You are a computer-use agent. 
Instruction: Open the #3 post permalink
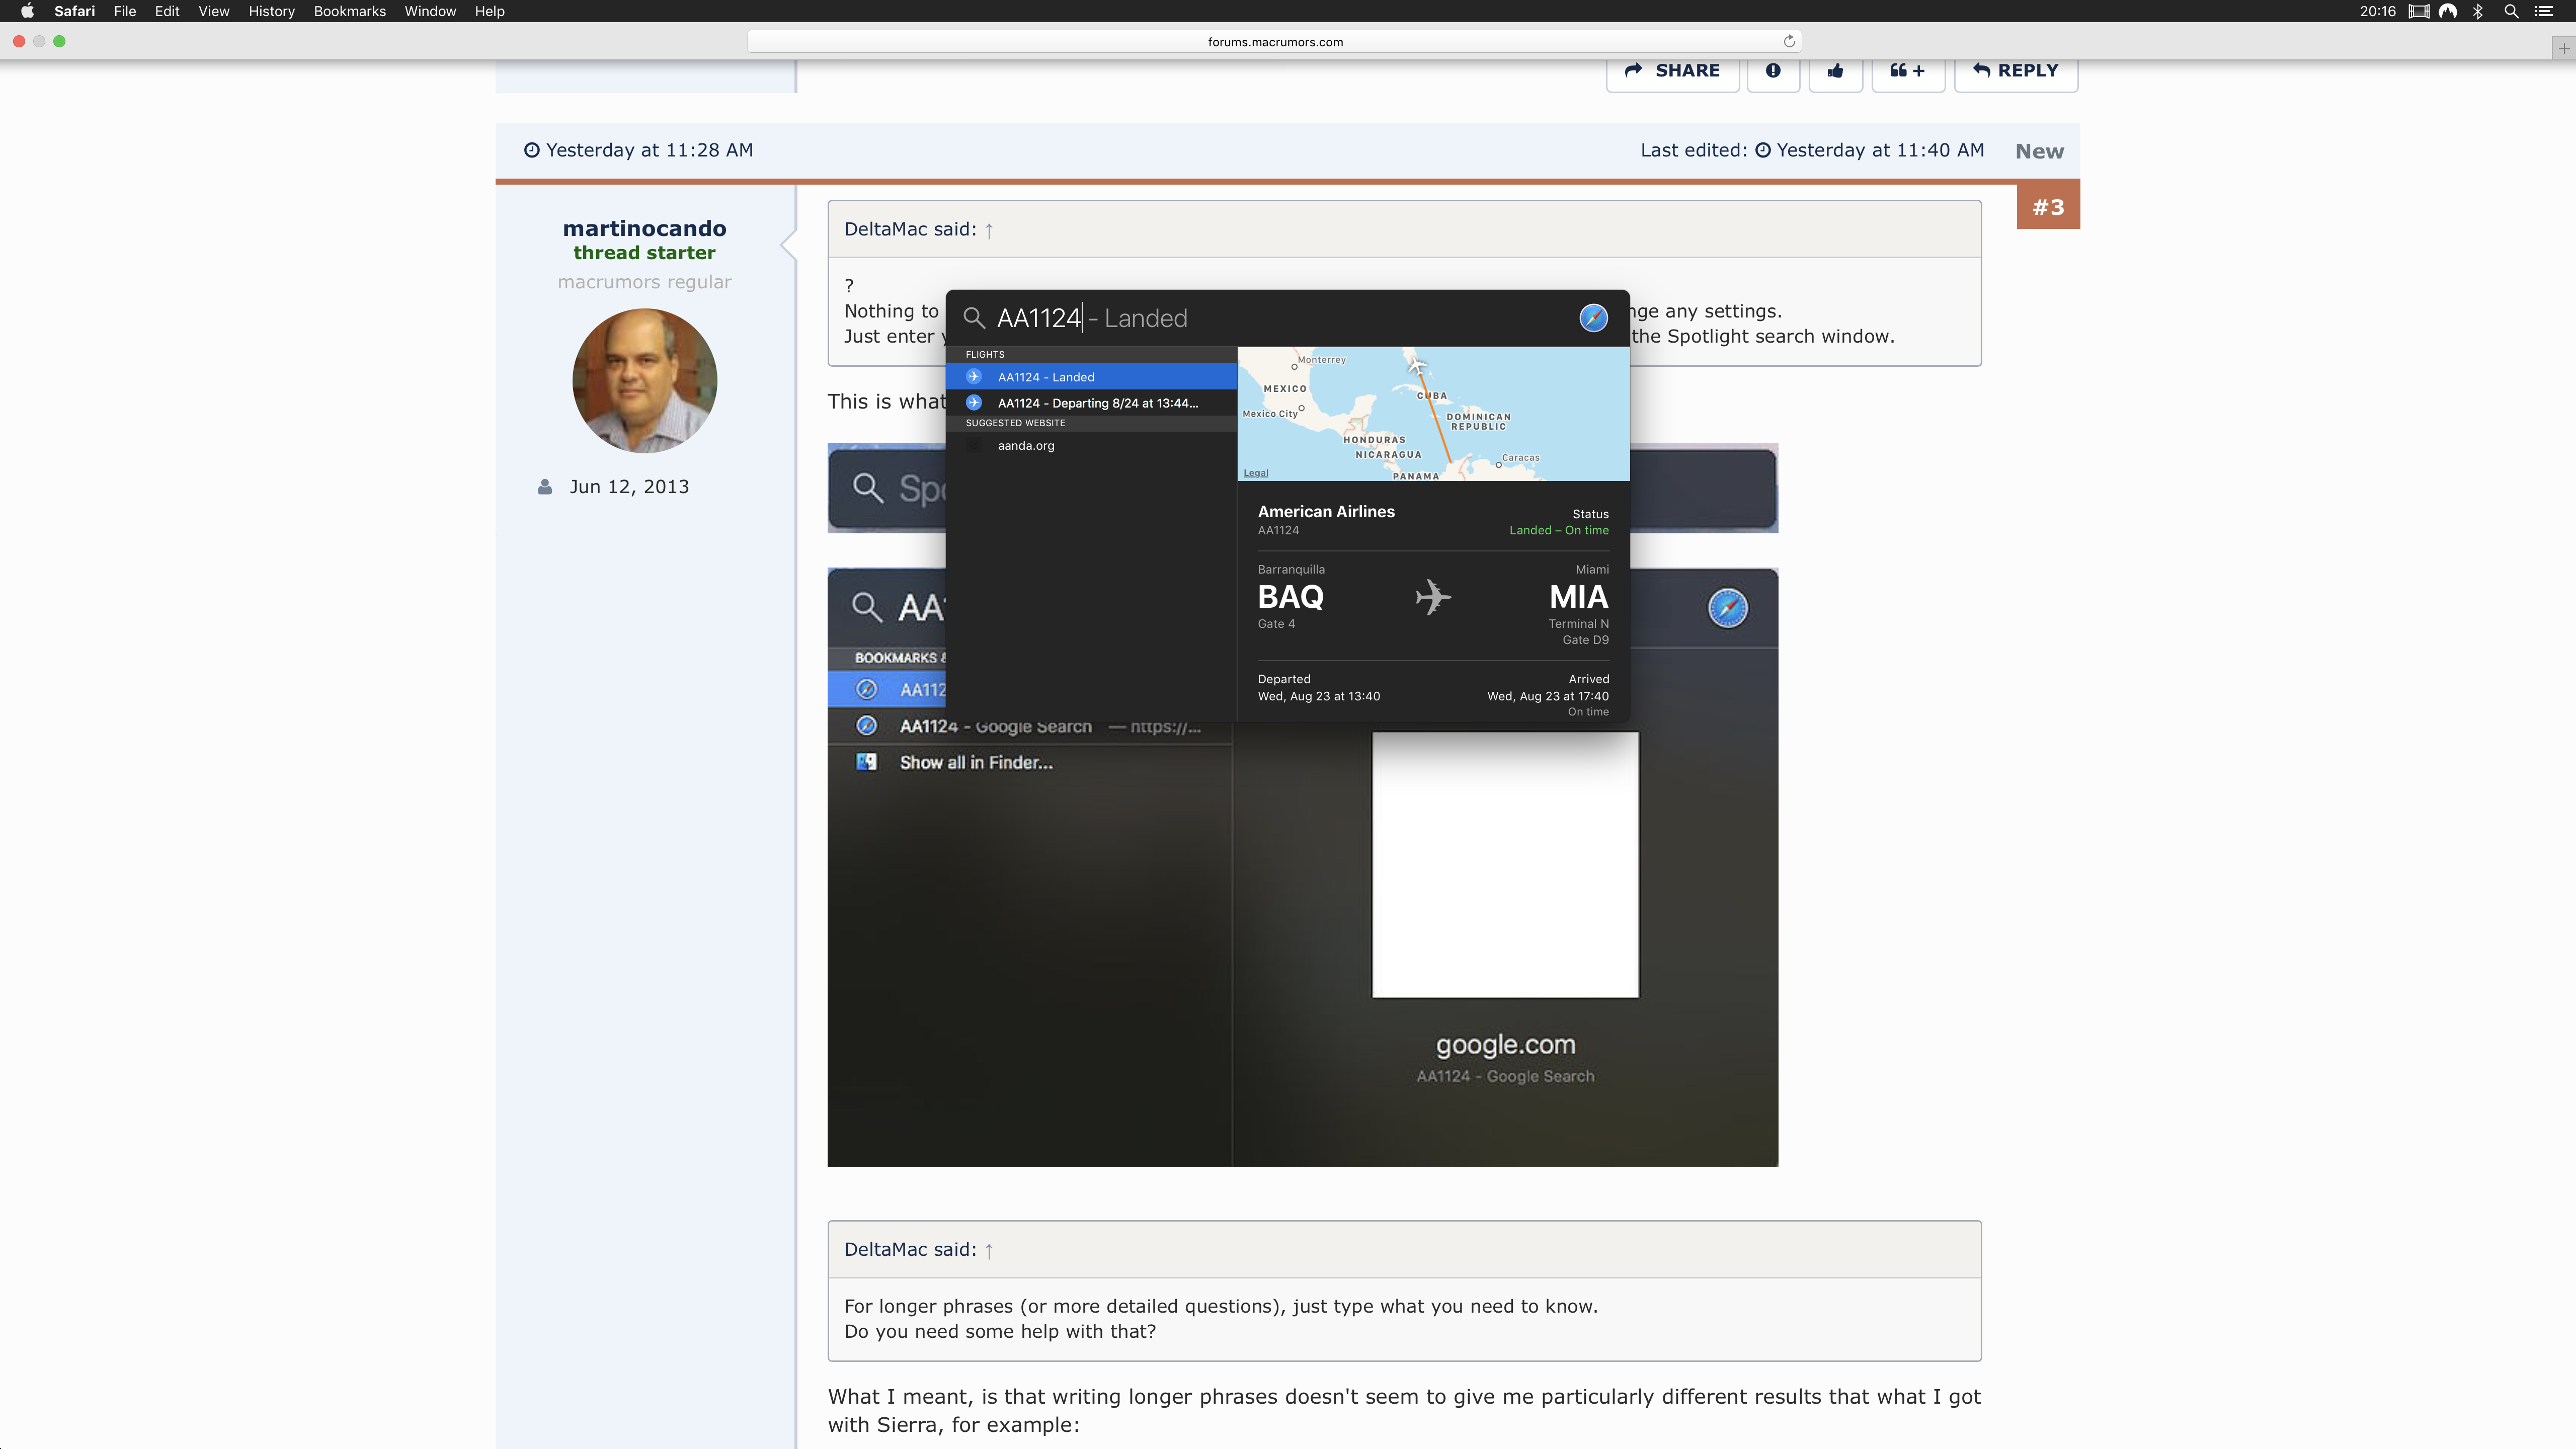[2048, 207]
